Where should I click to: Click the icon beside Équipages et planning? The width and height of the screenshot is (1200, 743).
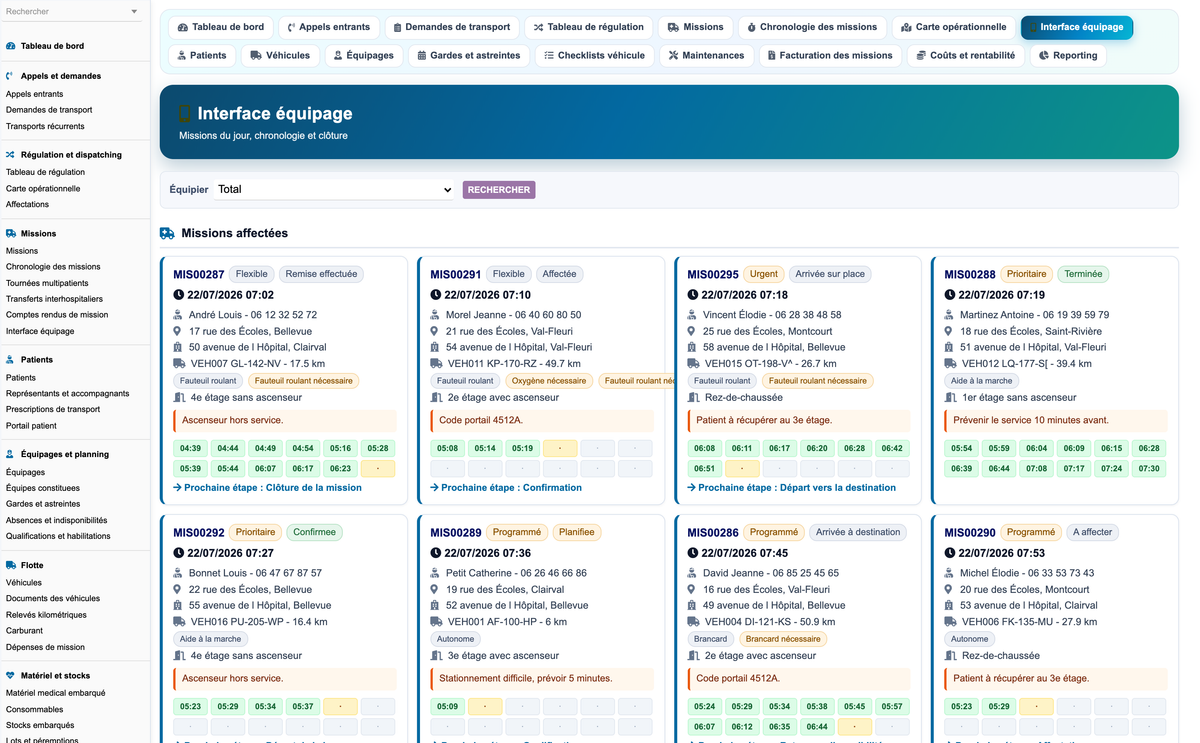(x=10, y=454)
